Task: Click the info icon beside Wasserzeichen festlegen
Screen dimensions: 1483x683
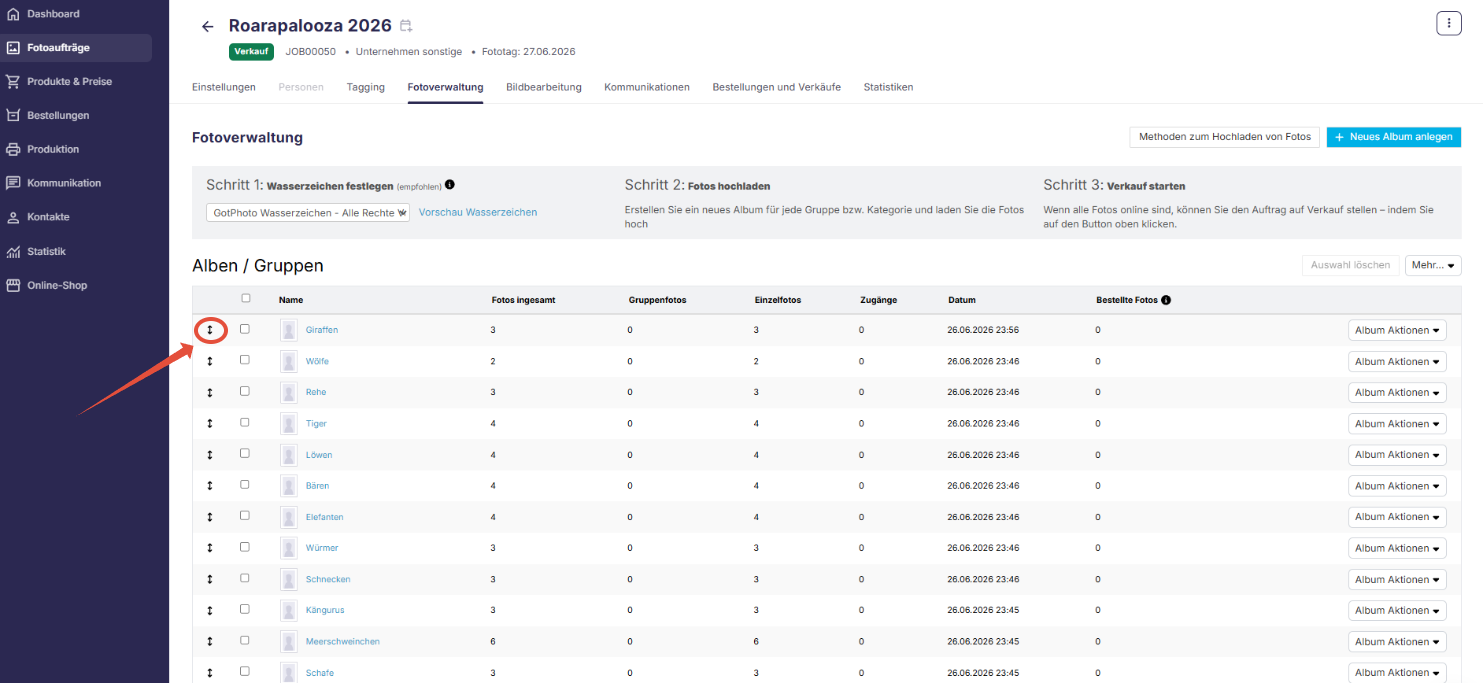Action: (449, 185)
